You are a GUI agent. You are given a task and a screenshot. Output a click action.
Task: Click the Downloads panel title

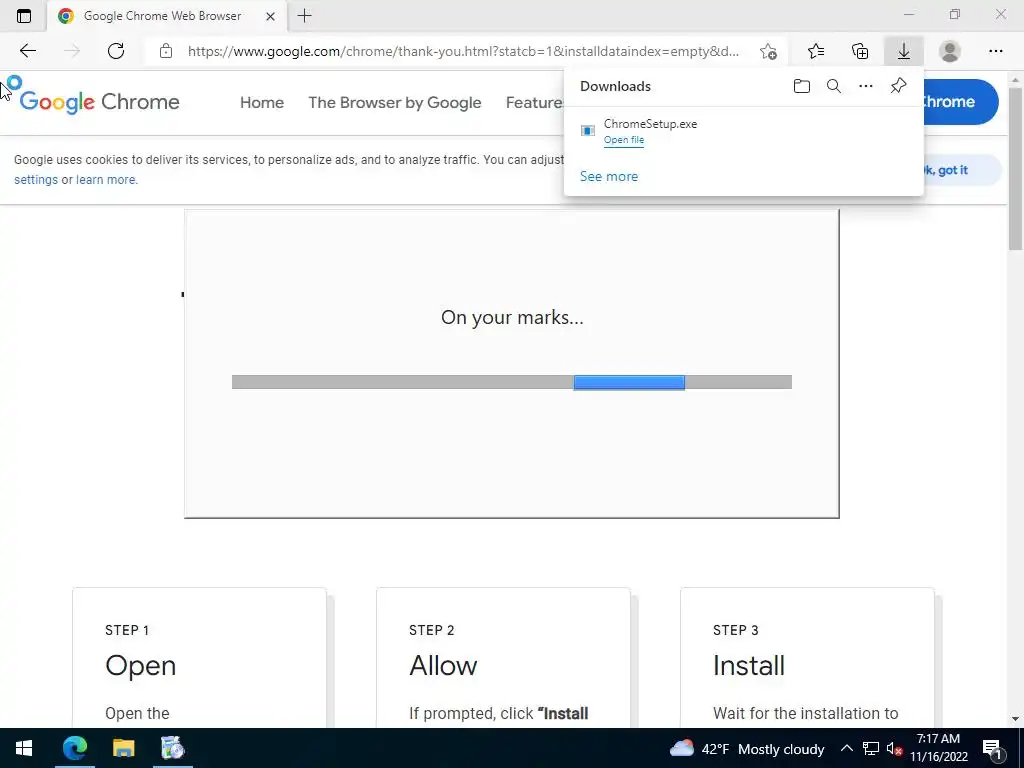[615, 86]
